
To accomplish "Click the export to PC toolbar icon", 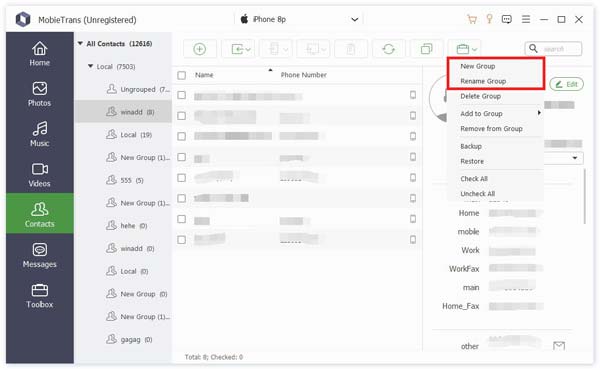I will [x=314, y=49].
